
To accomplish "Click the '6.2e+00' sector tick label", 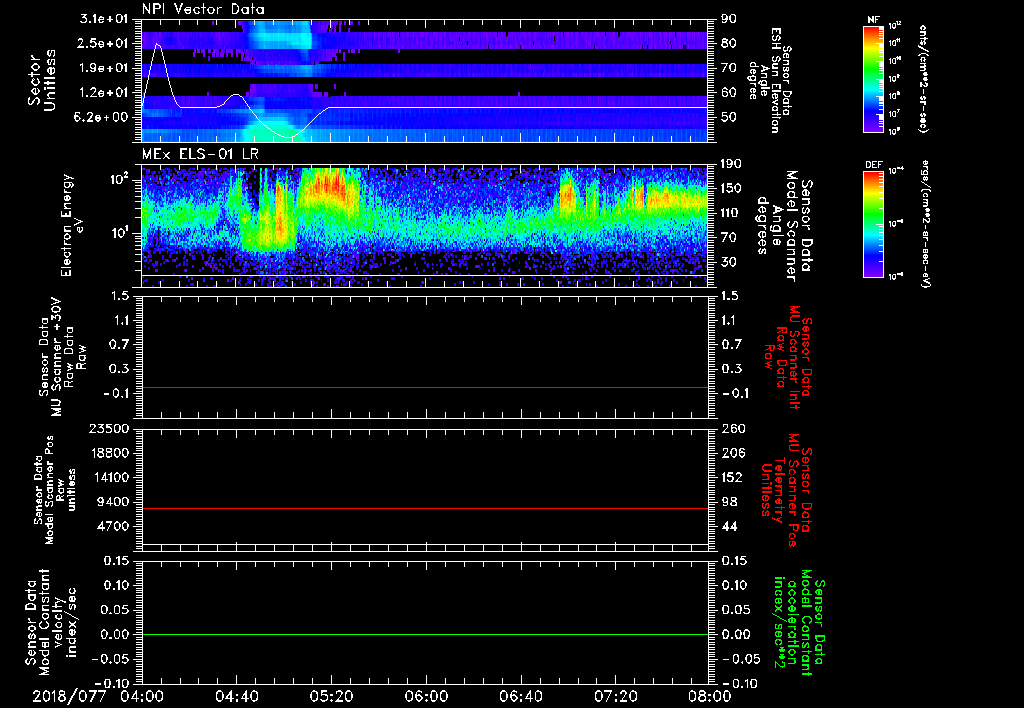I will pos(103,117).
